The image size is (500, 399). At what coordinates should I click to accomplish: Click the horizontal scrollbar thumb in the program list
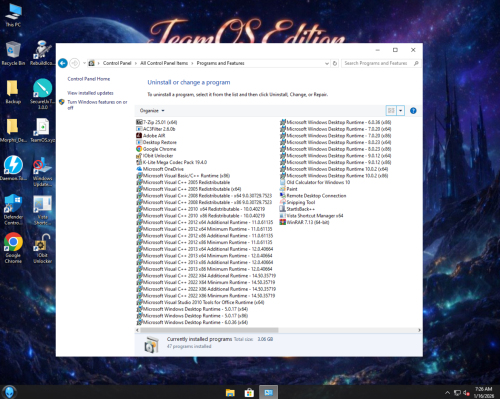[209, 330]
